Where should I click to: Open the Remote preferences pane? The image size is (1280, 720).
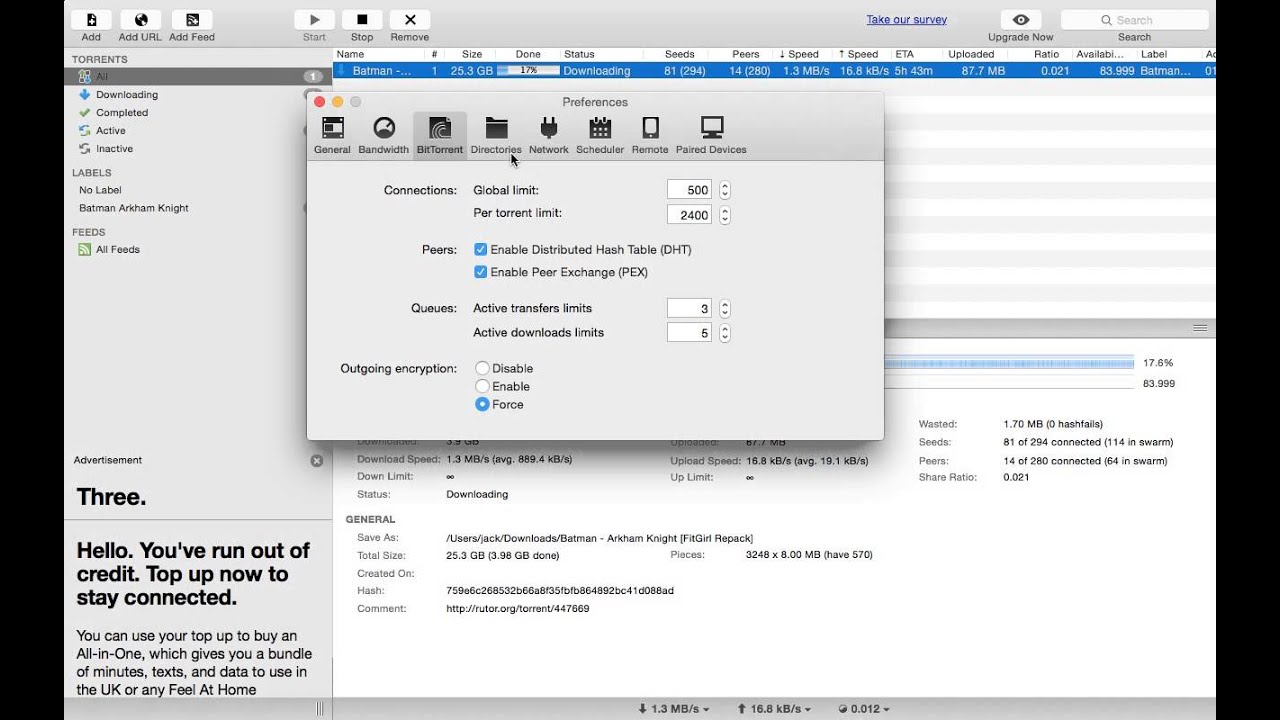click(650, 136)
